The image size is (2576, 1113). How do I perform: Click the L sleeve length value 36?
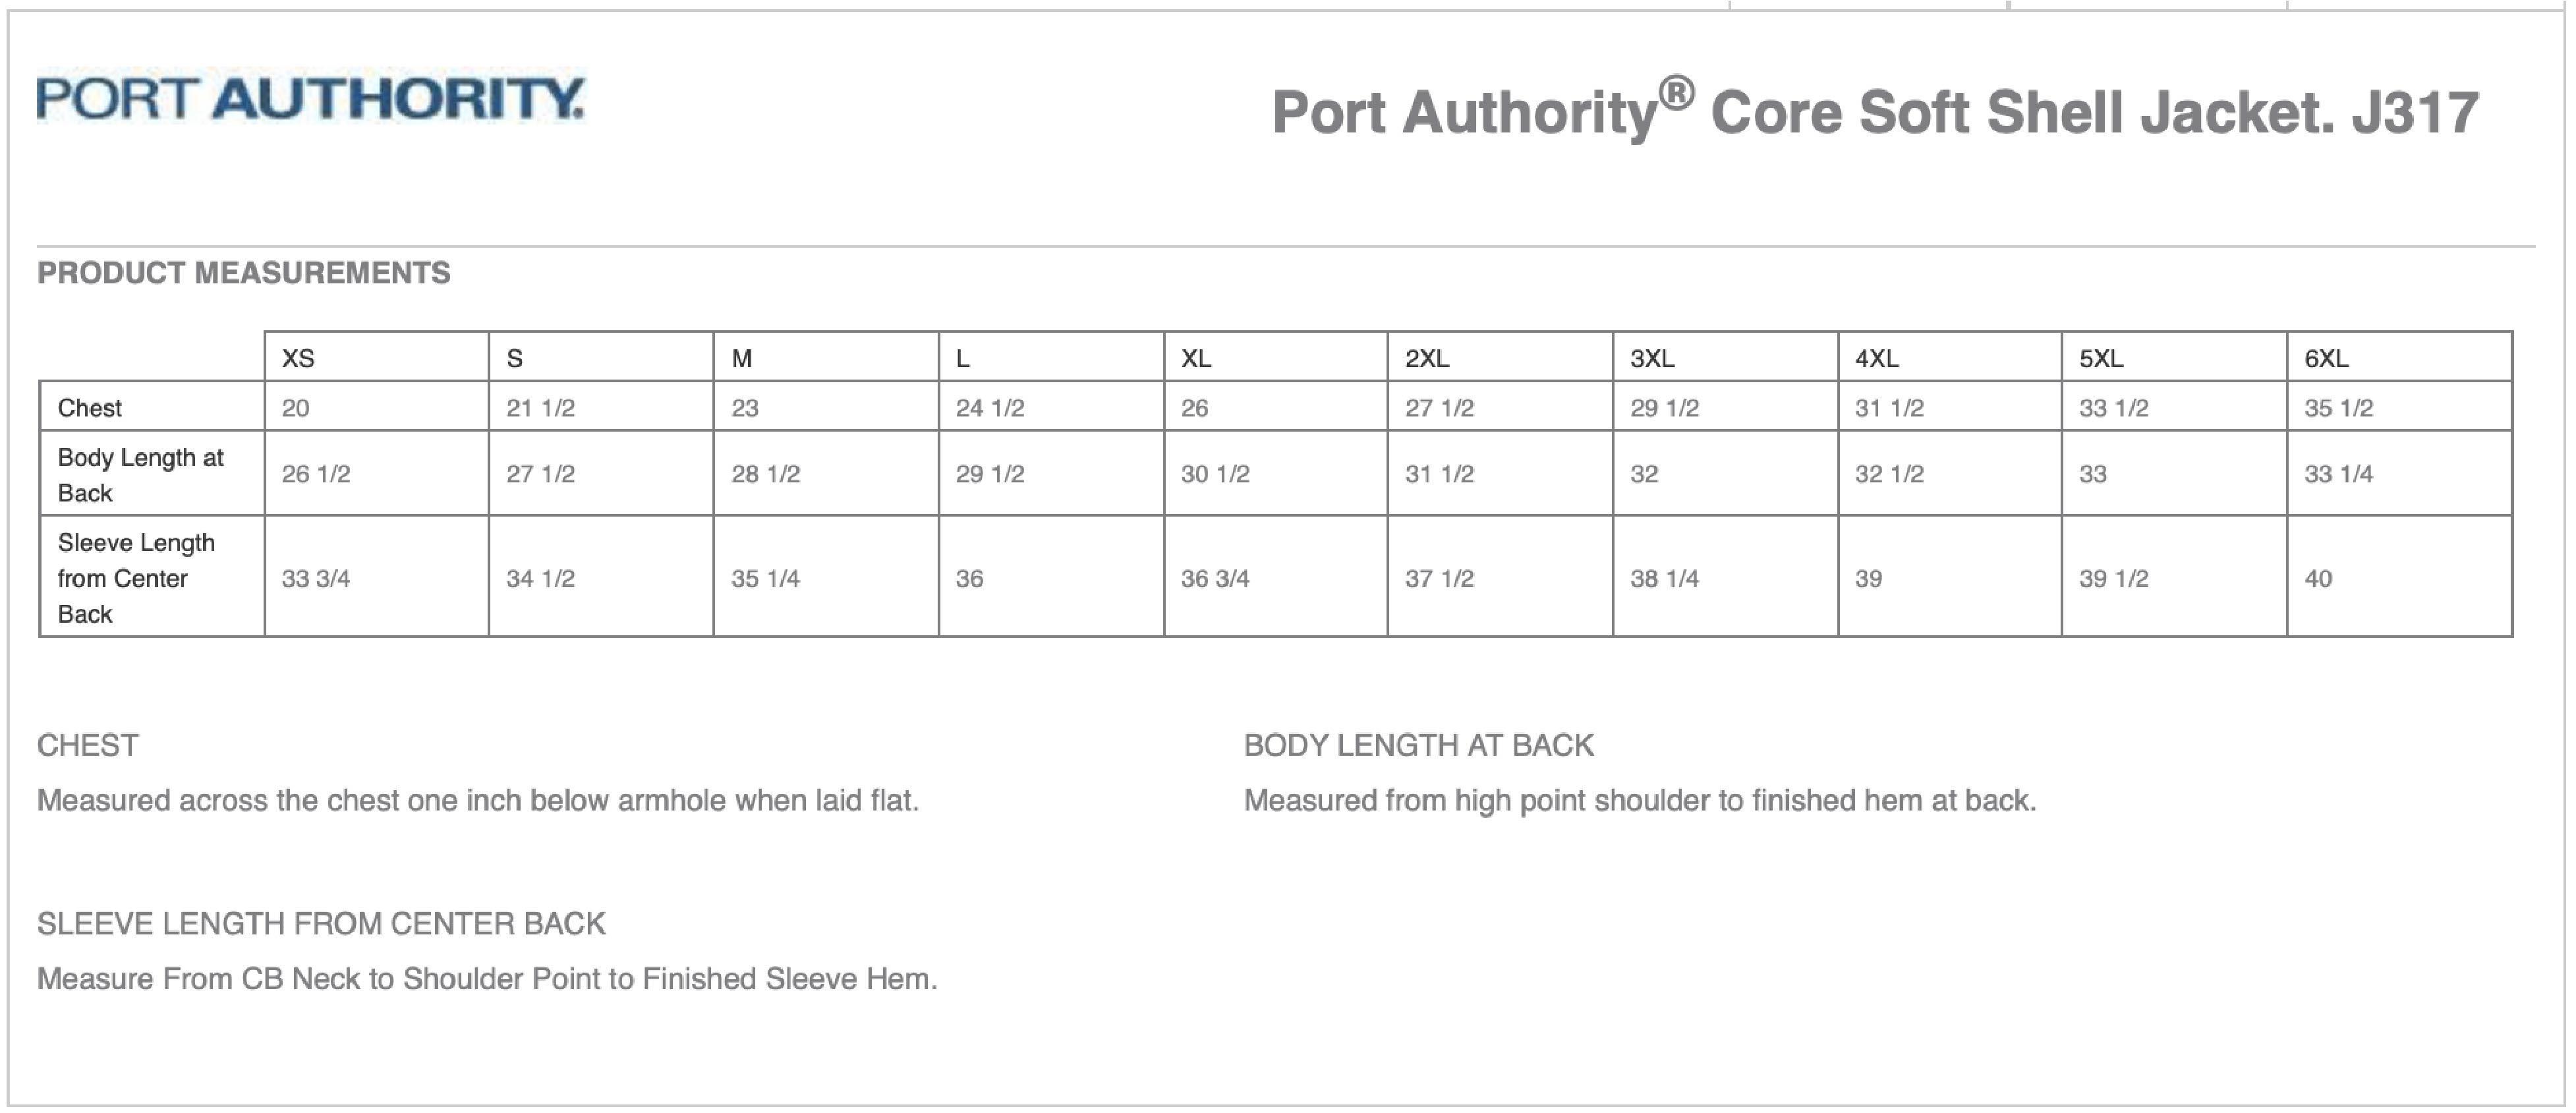coord(969,579)
